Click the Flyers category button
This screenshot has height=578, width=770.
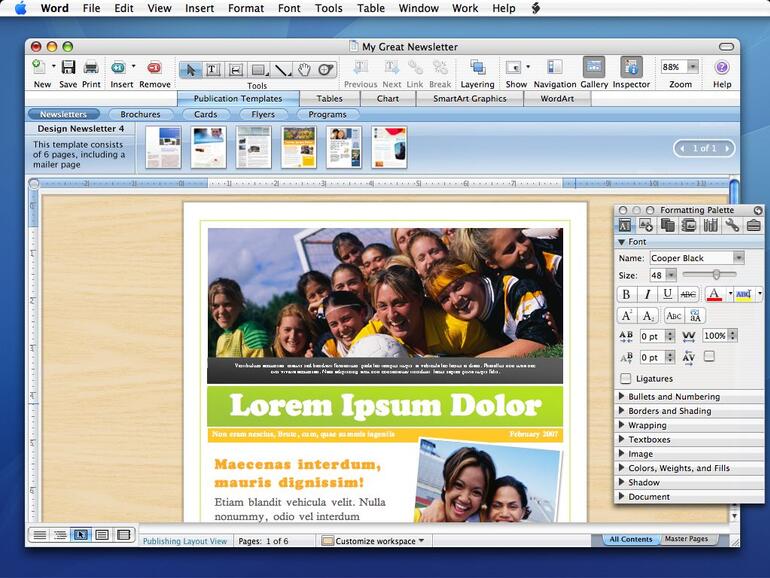coord(263,115)
